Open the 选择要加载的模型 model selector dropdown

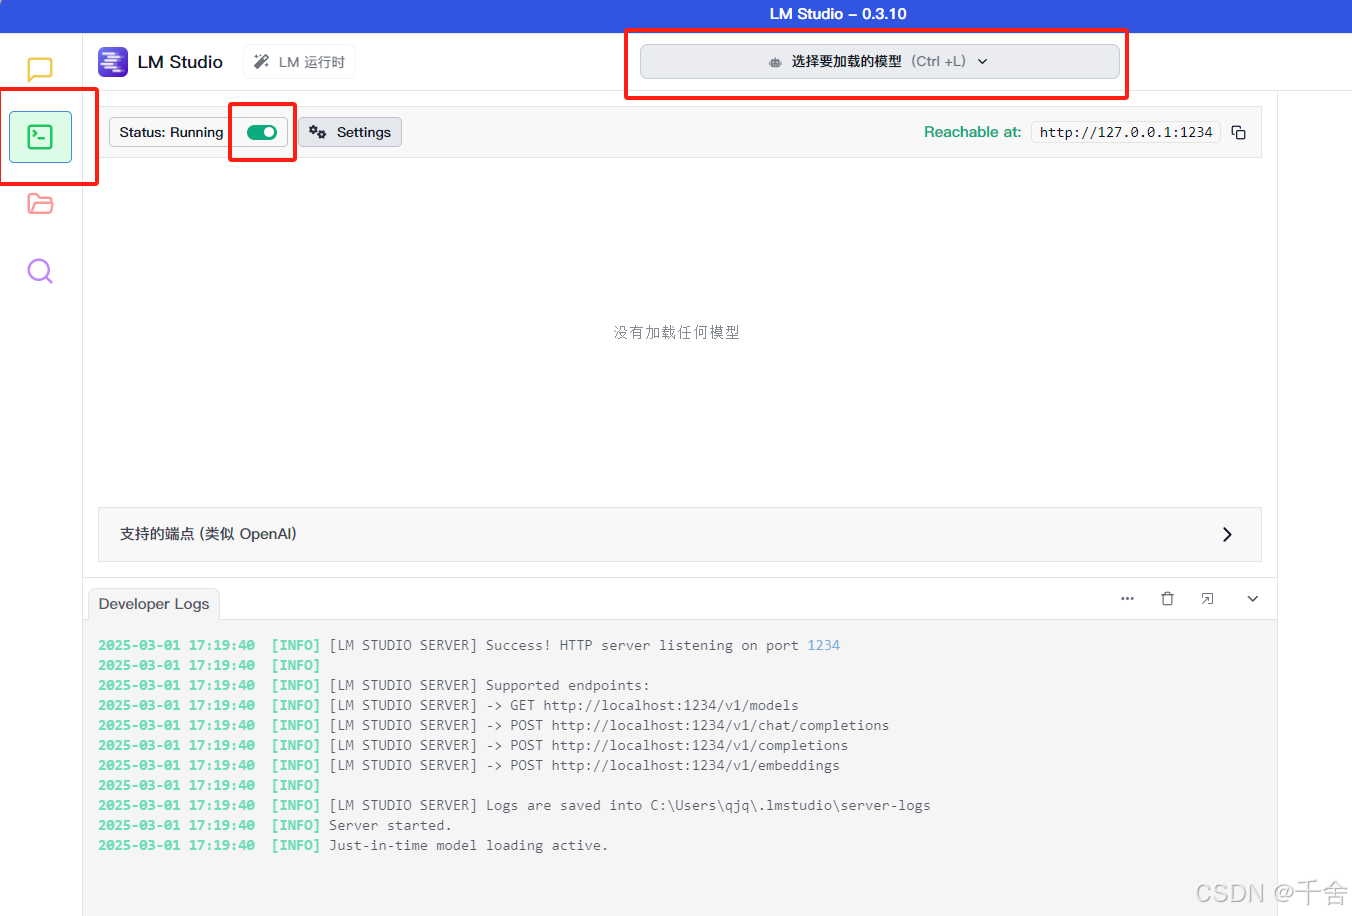(x=879, y=61)
